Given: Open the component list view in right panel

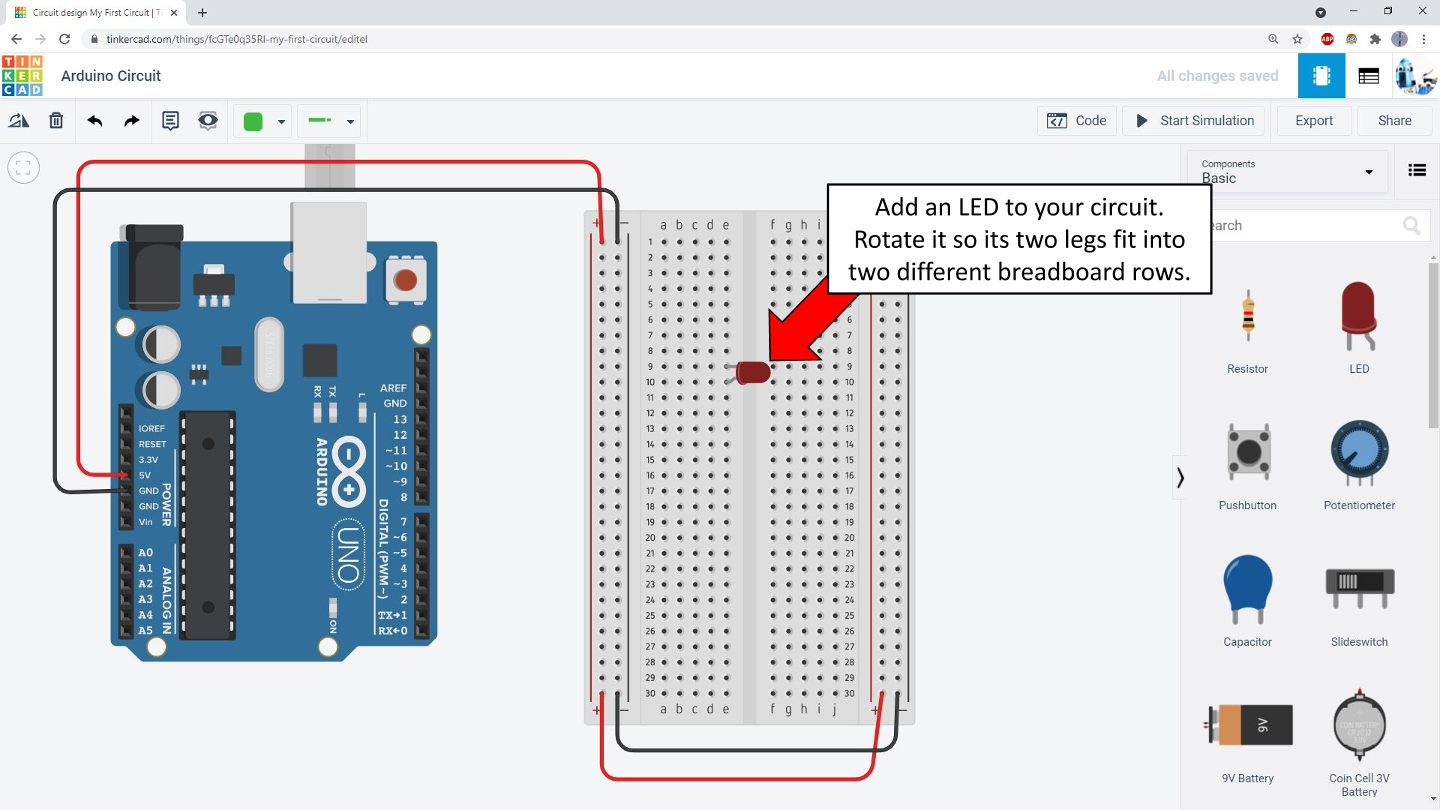Looking at the screenshot, I should click(x=1417, y=170).
